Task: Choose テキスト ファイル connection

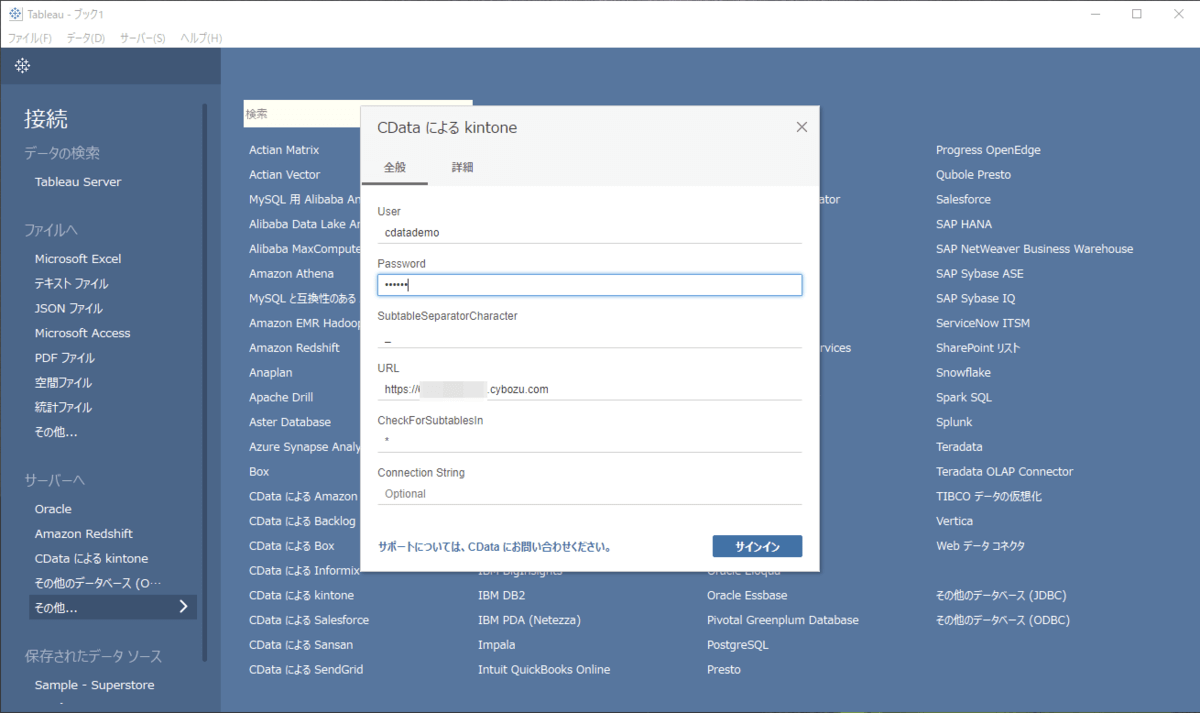Action: (72, 284)
